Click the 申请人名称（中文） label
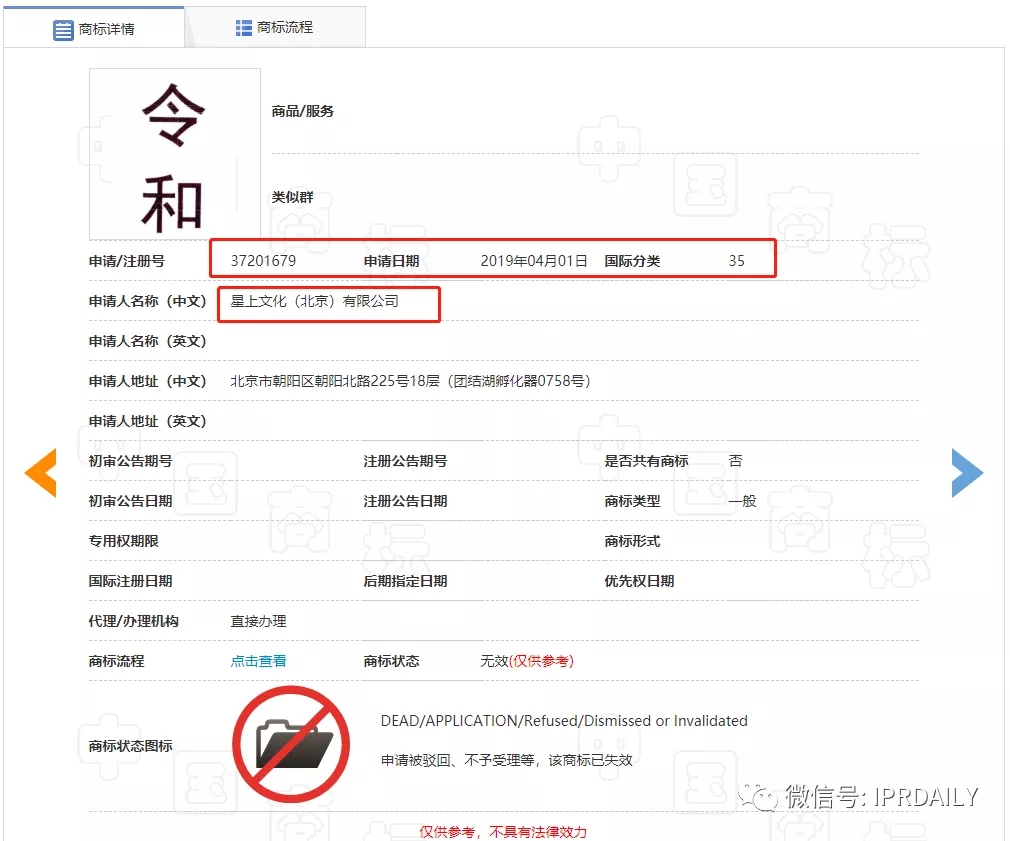 pos(148,301)
